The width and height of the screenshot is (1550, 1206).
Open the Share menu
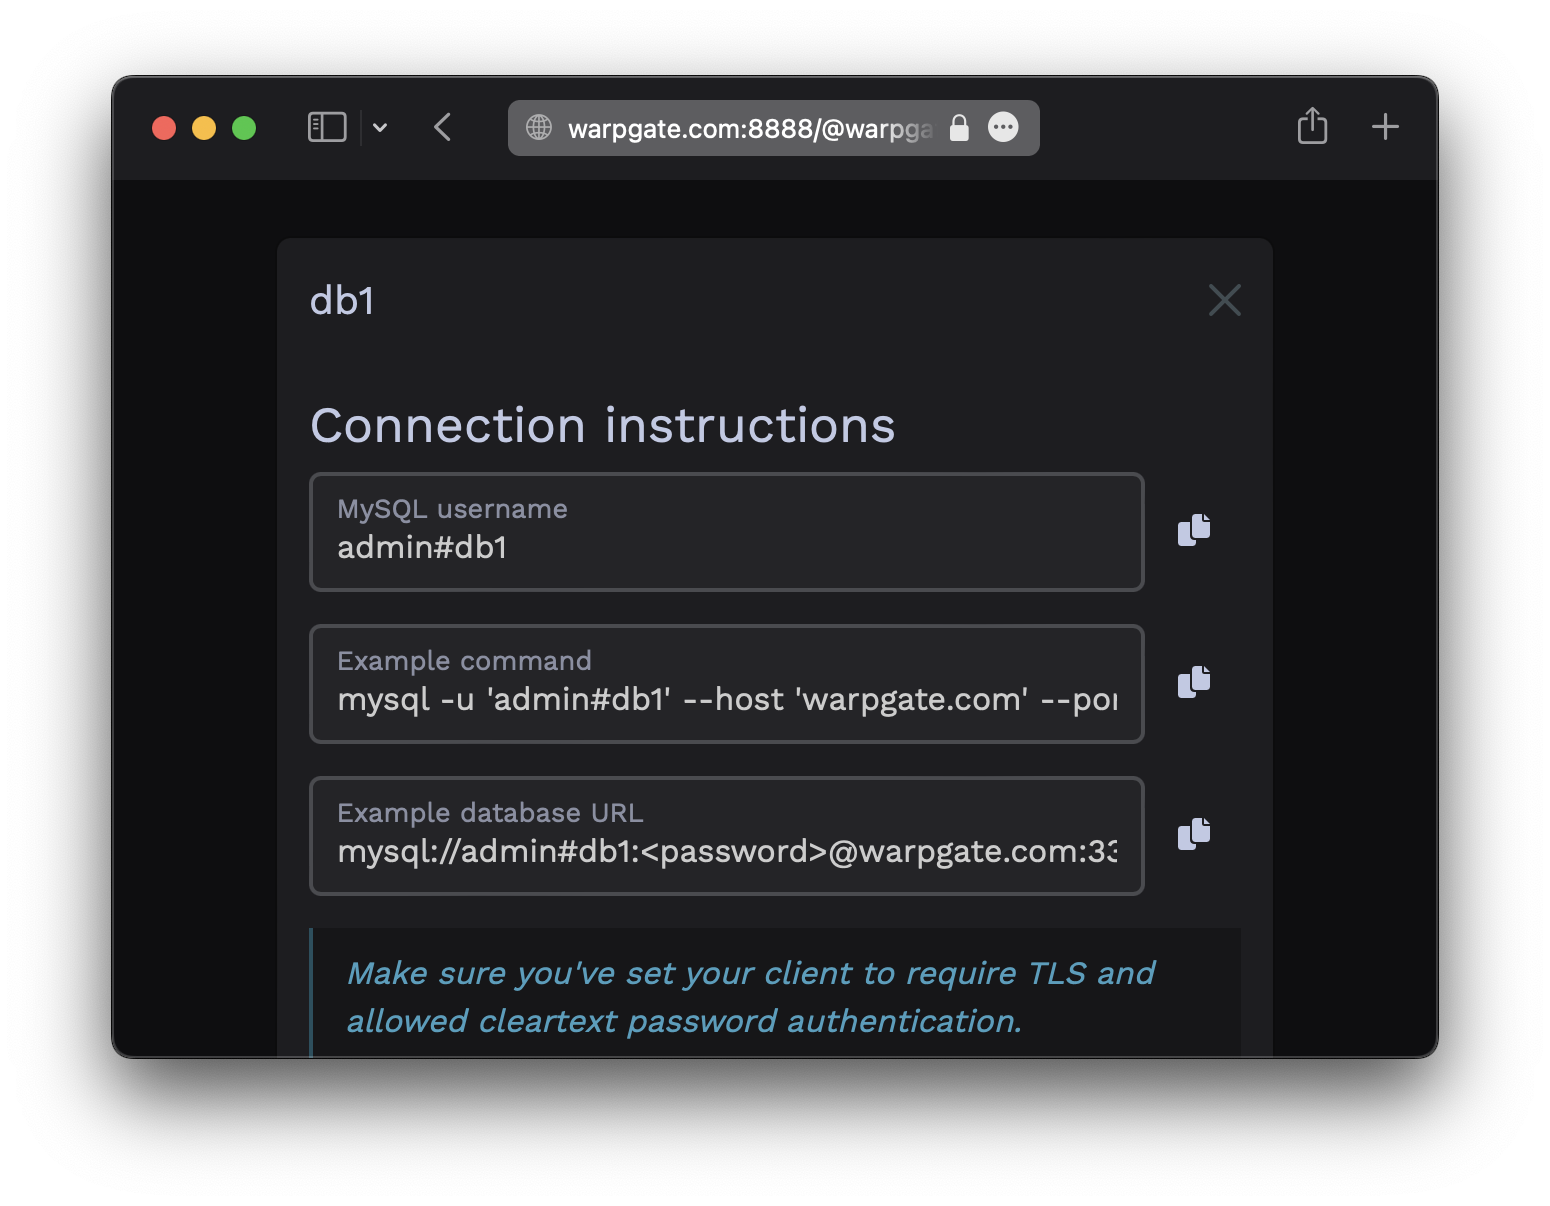[1312, 126]
